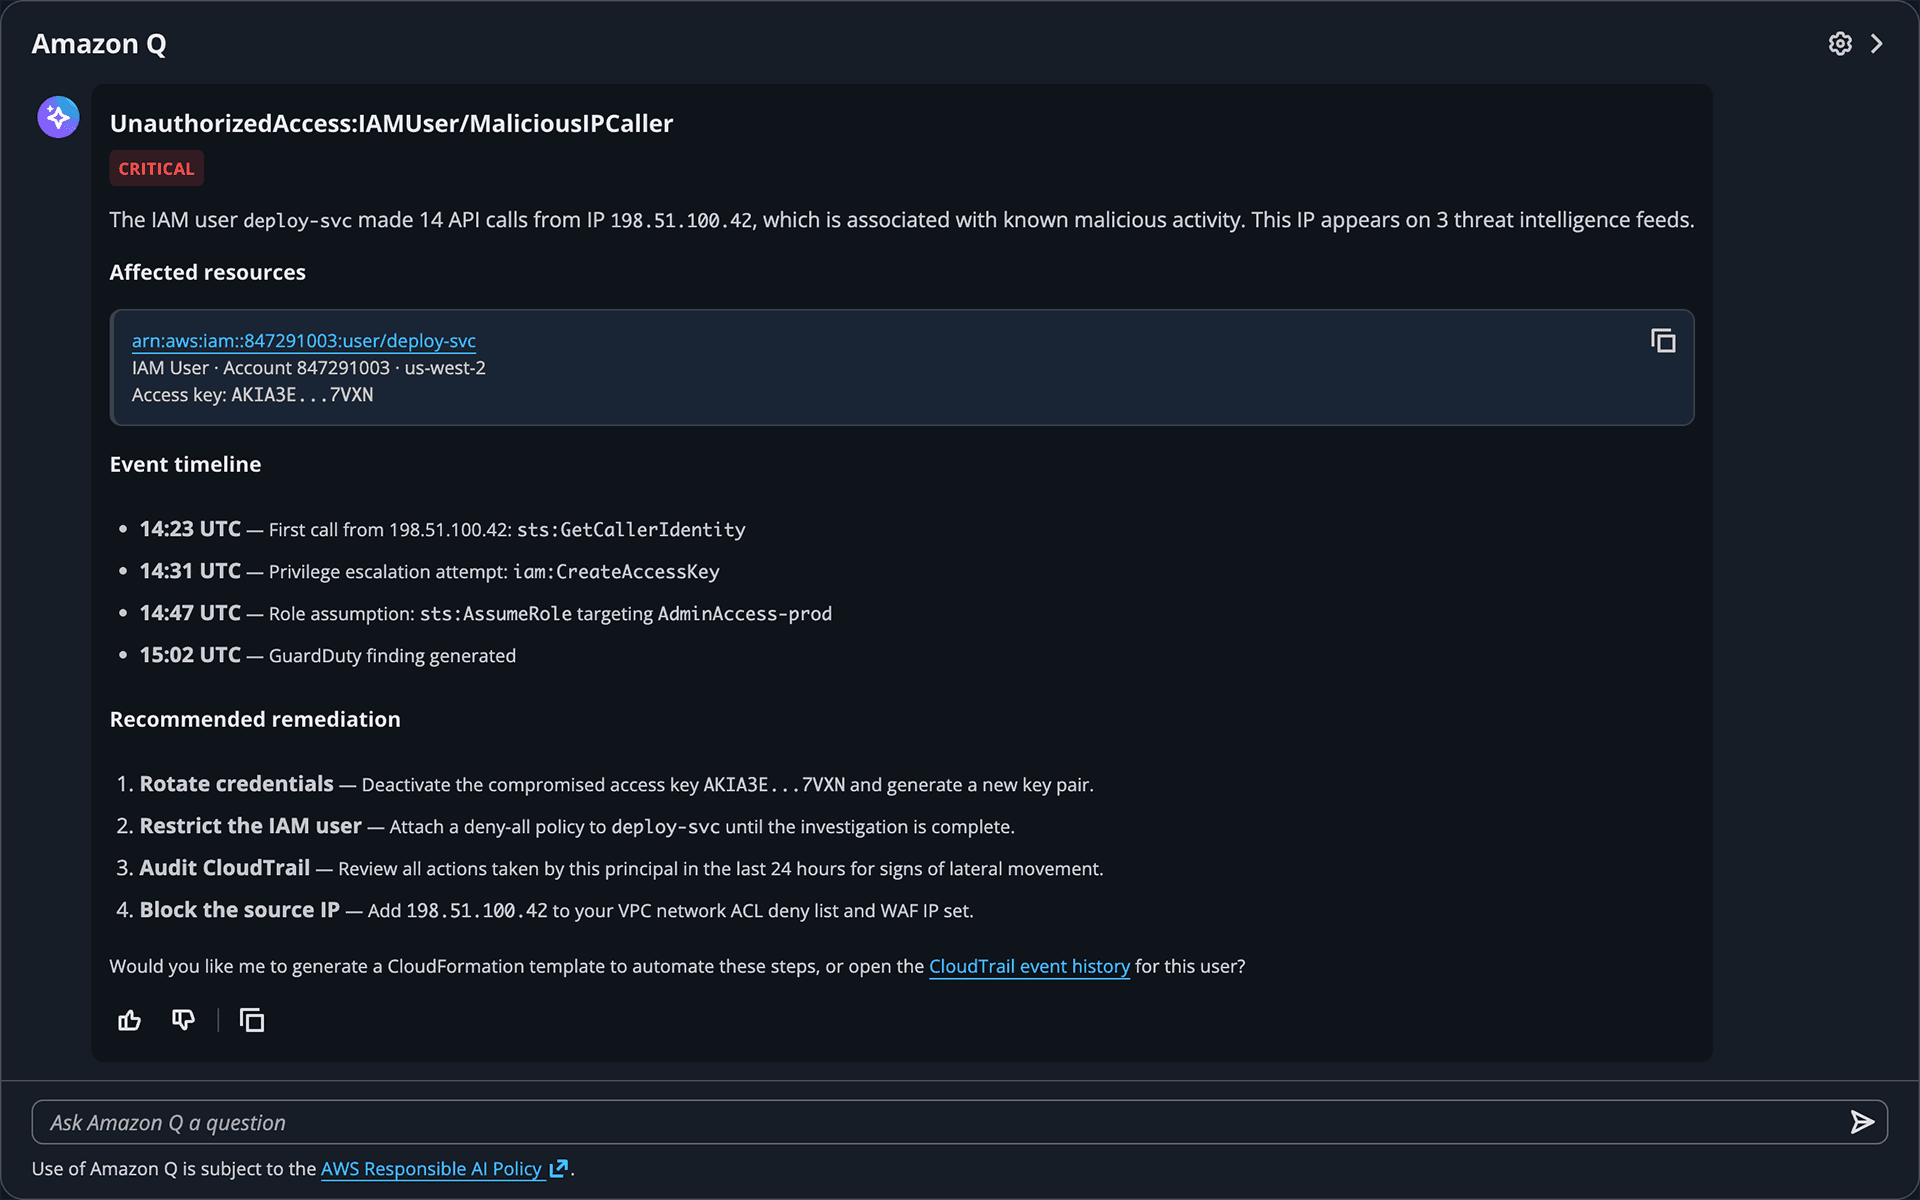Click the Recommended remediation heading

pyautogui.click(x=255, y=718)
